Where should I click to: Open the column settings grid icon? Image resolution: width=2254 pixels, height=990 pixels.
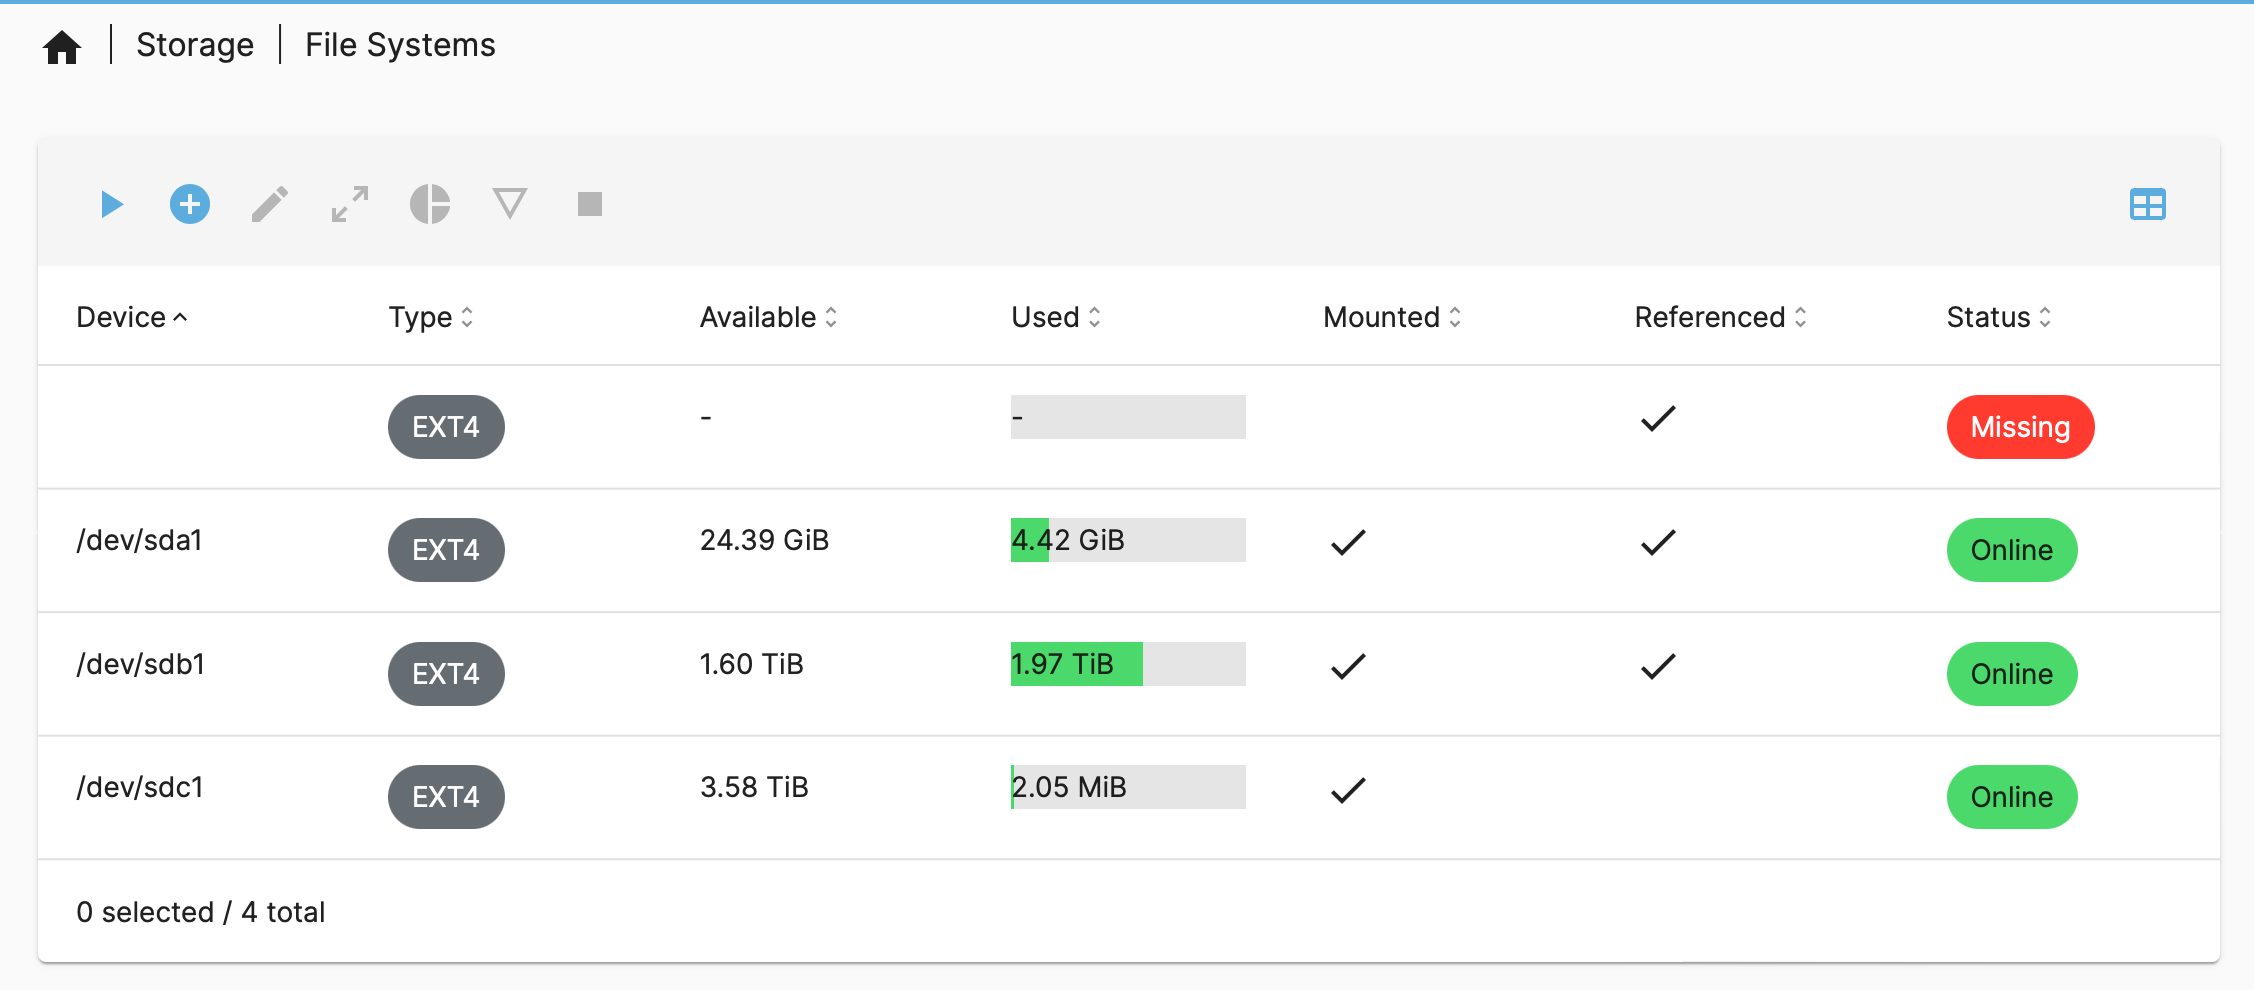[2147, 205]
